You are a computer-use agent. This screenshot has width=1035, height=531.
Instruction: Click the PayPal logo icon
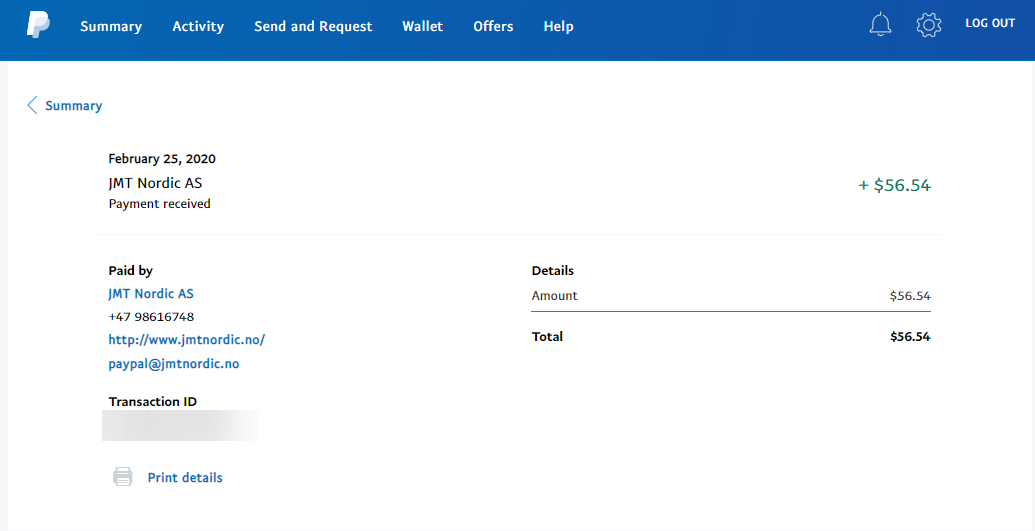point(38,24)
